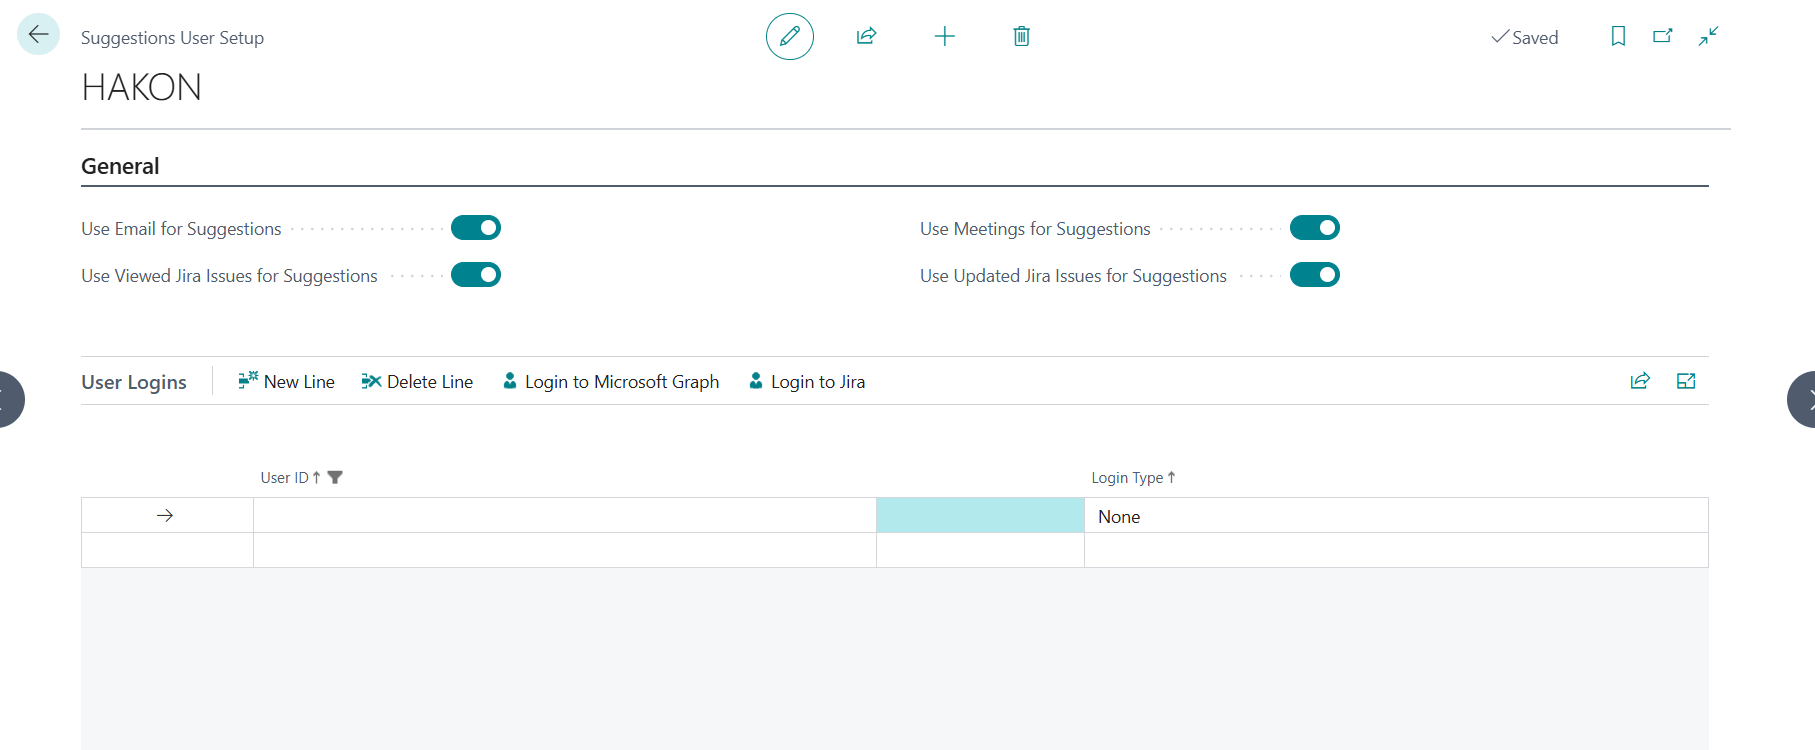Image resolution: width=1815 pixels, height=750 pixels.
Task: Select New Line action
Action: (287, 382)
